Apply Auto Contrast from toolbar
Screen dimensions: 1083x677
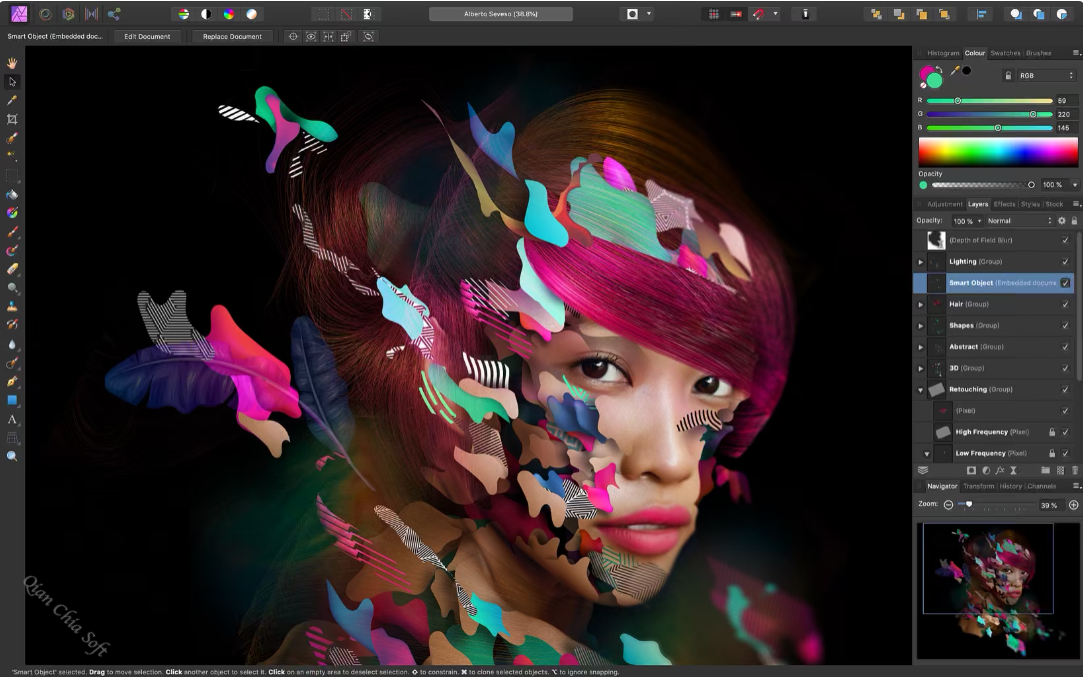click(x=206, y=14)
